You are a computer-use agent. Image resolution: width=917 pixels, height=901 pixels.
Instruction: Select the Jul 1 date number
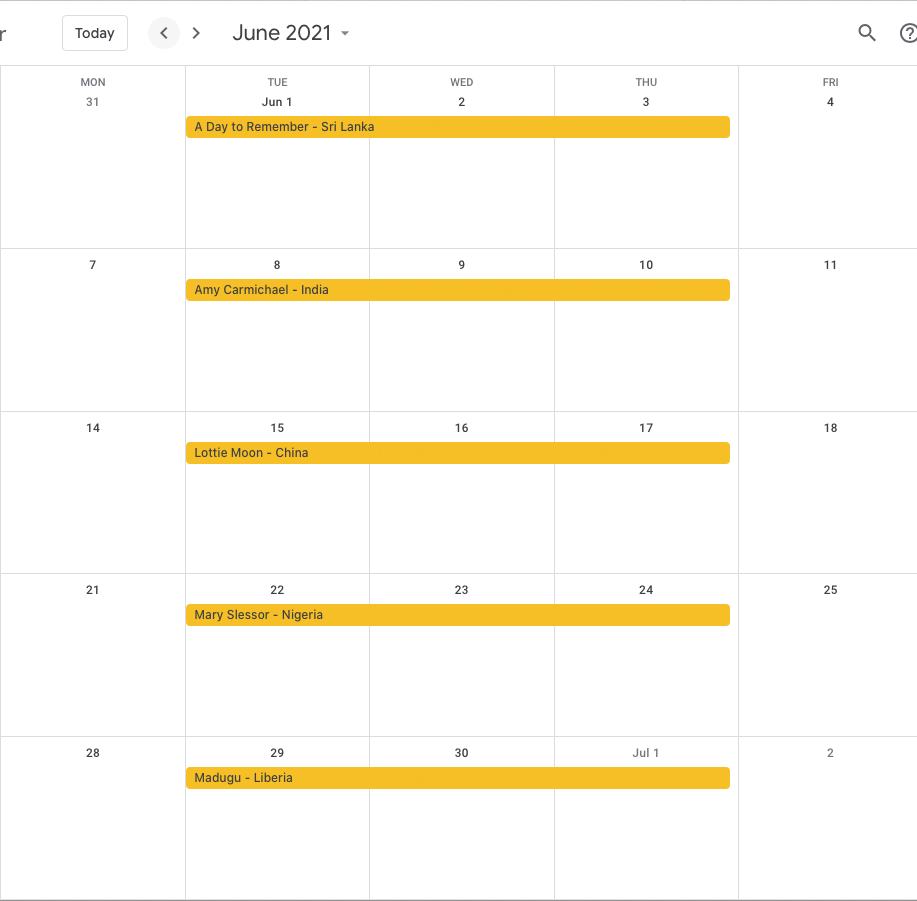coord(646,753)
